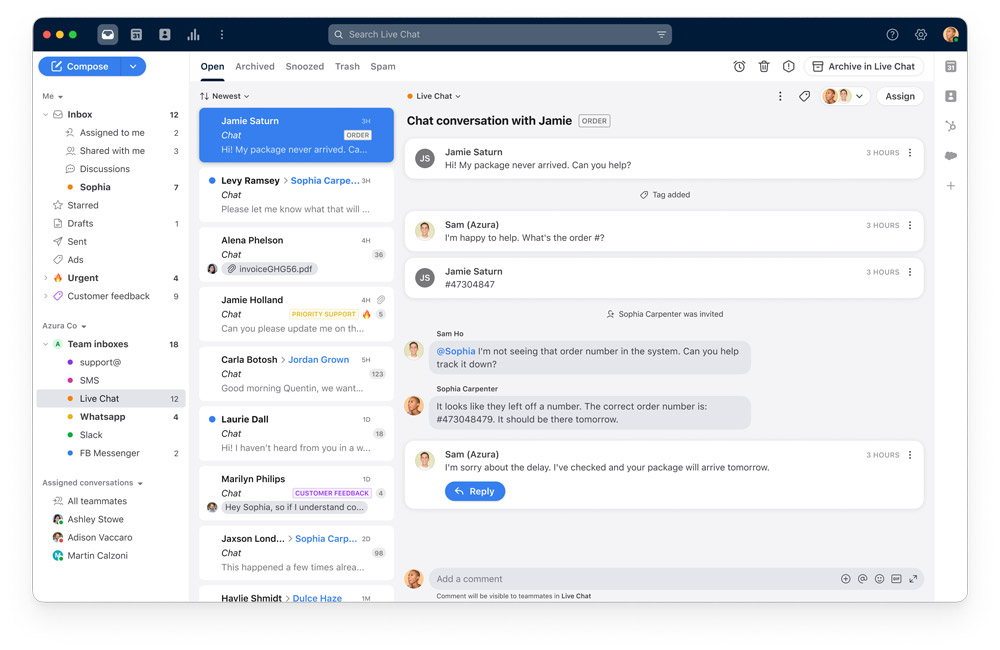The height and width of the screenshot is (650, 1000).
Task: Click the user profile avatar in top bar
Action: (x=950, y=34)
